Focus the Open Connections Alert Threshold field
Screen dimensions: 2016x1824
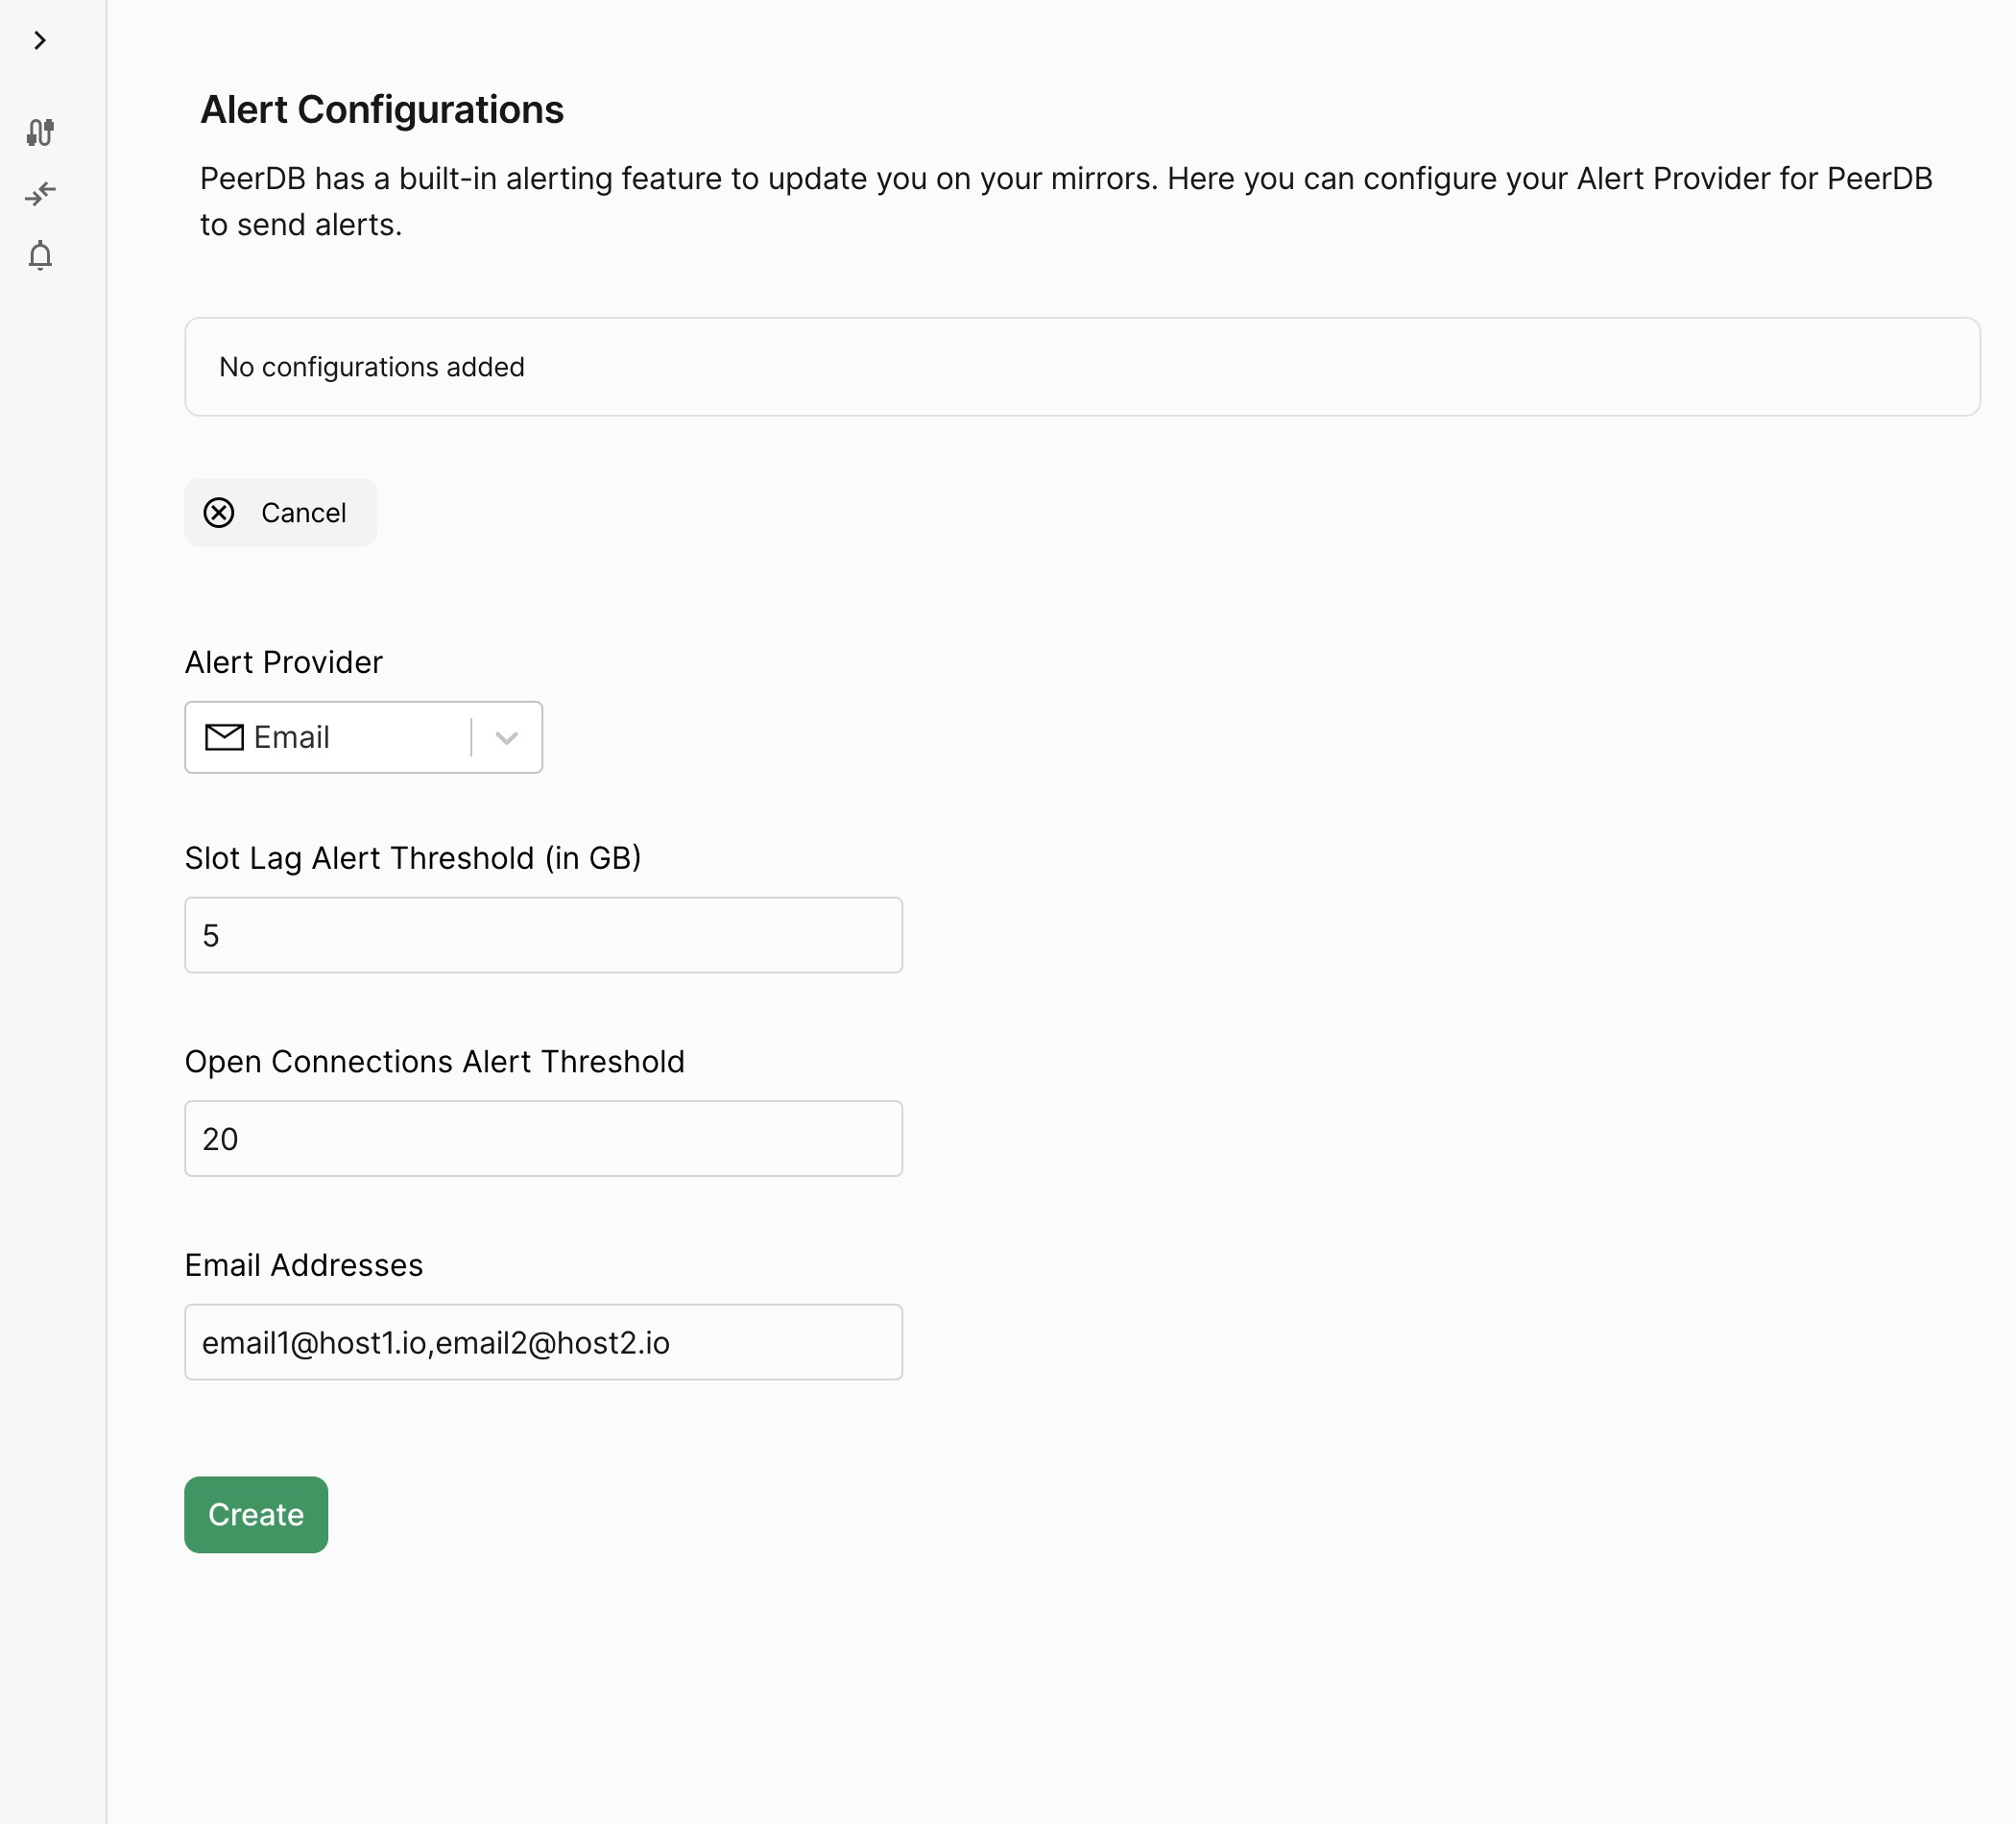(x=543, y=1139)
